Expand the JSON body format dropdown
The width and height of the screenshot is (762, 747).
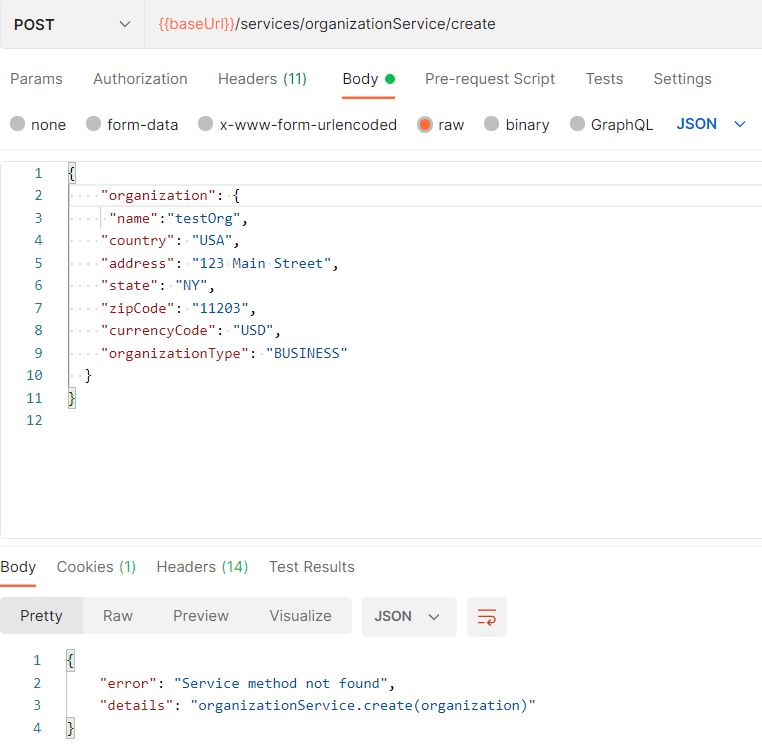point(711,124)
